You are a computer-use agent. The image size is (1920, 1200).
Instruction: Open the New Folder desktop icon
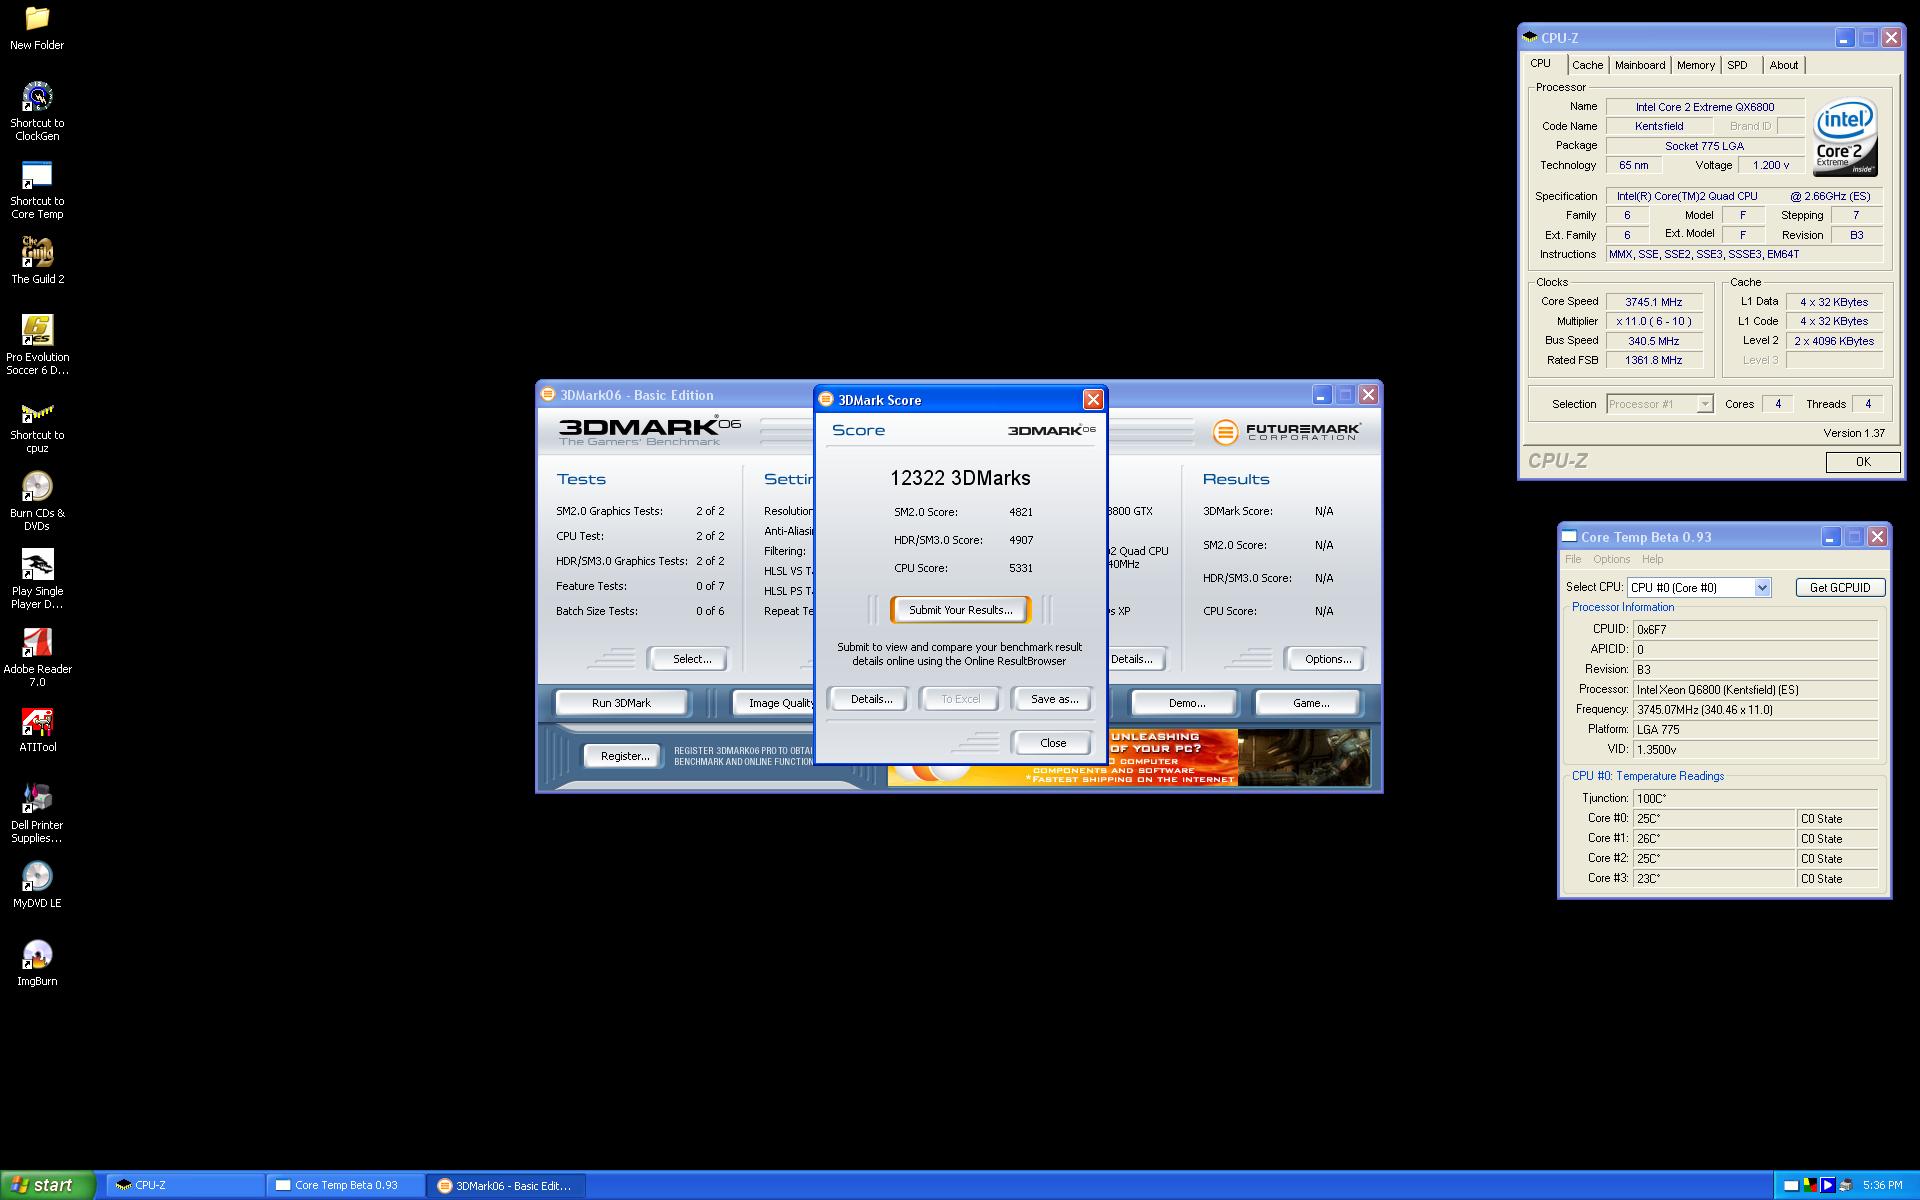37,28
